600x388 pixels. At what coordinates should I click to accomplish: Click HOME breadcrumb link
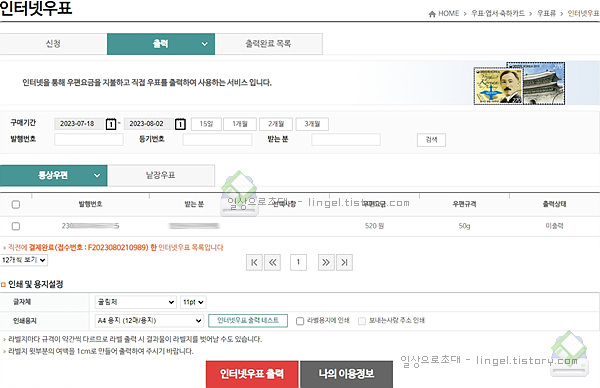(448, 14)
